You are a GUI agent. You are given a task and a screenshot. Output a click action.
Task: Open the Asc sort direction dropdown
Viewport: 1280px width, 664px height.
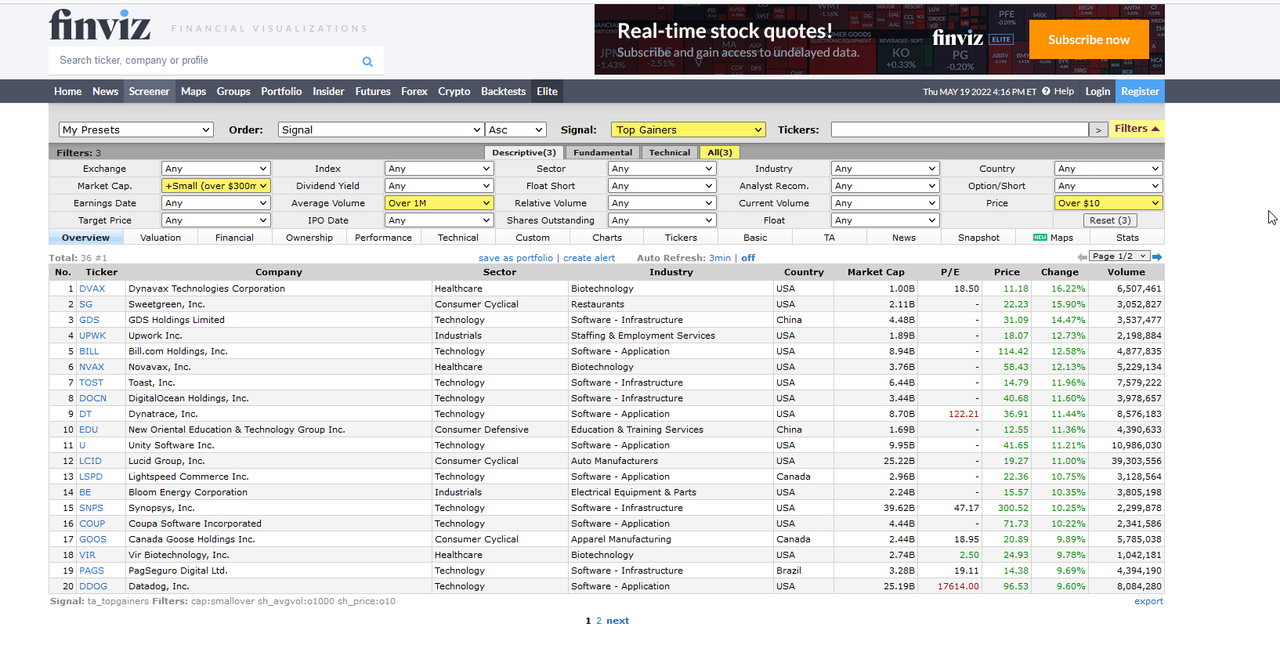click(516, 130)
